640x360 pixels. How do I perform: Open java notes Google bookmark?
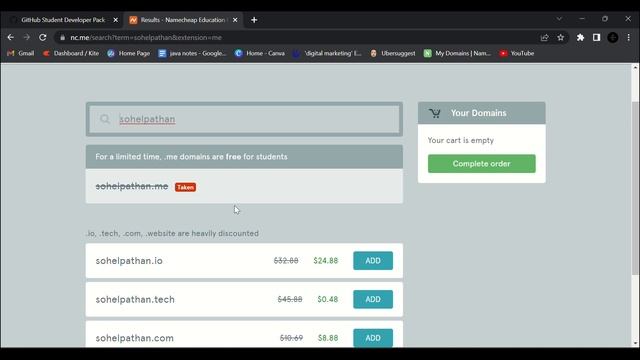[x=192, y=53]
